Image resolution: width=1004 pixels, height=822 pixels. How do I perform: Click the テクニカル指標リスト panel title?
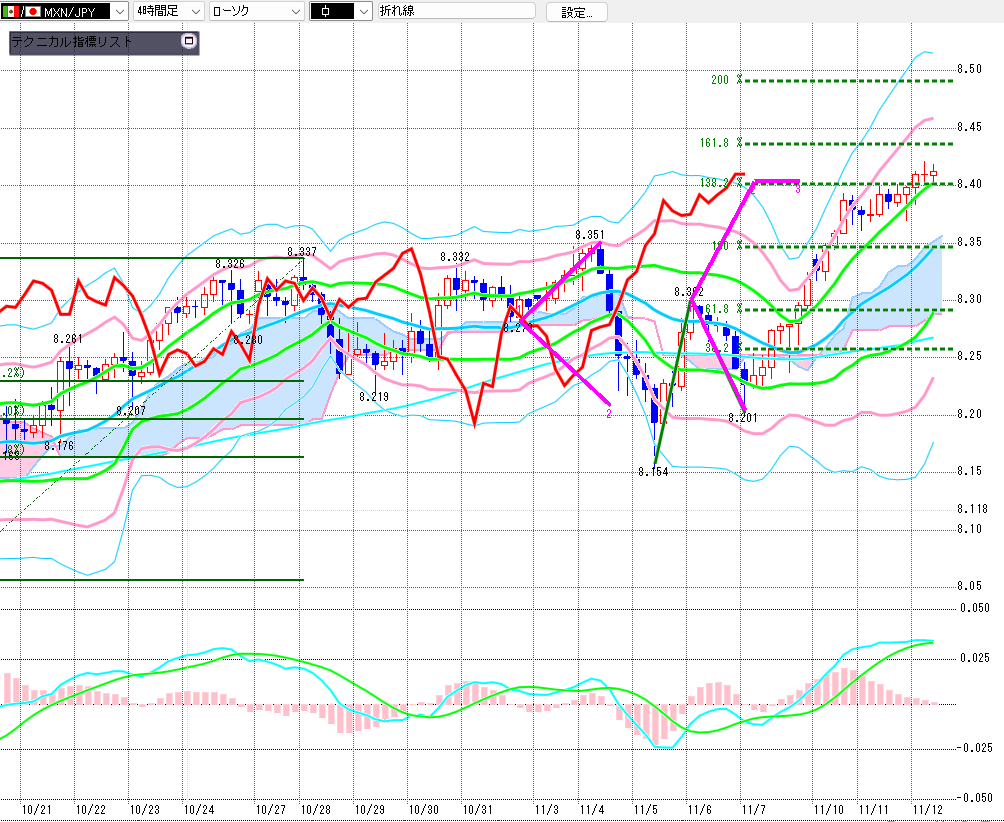point(70,43)
